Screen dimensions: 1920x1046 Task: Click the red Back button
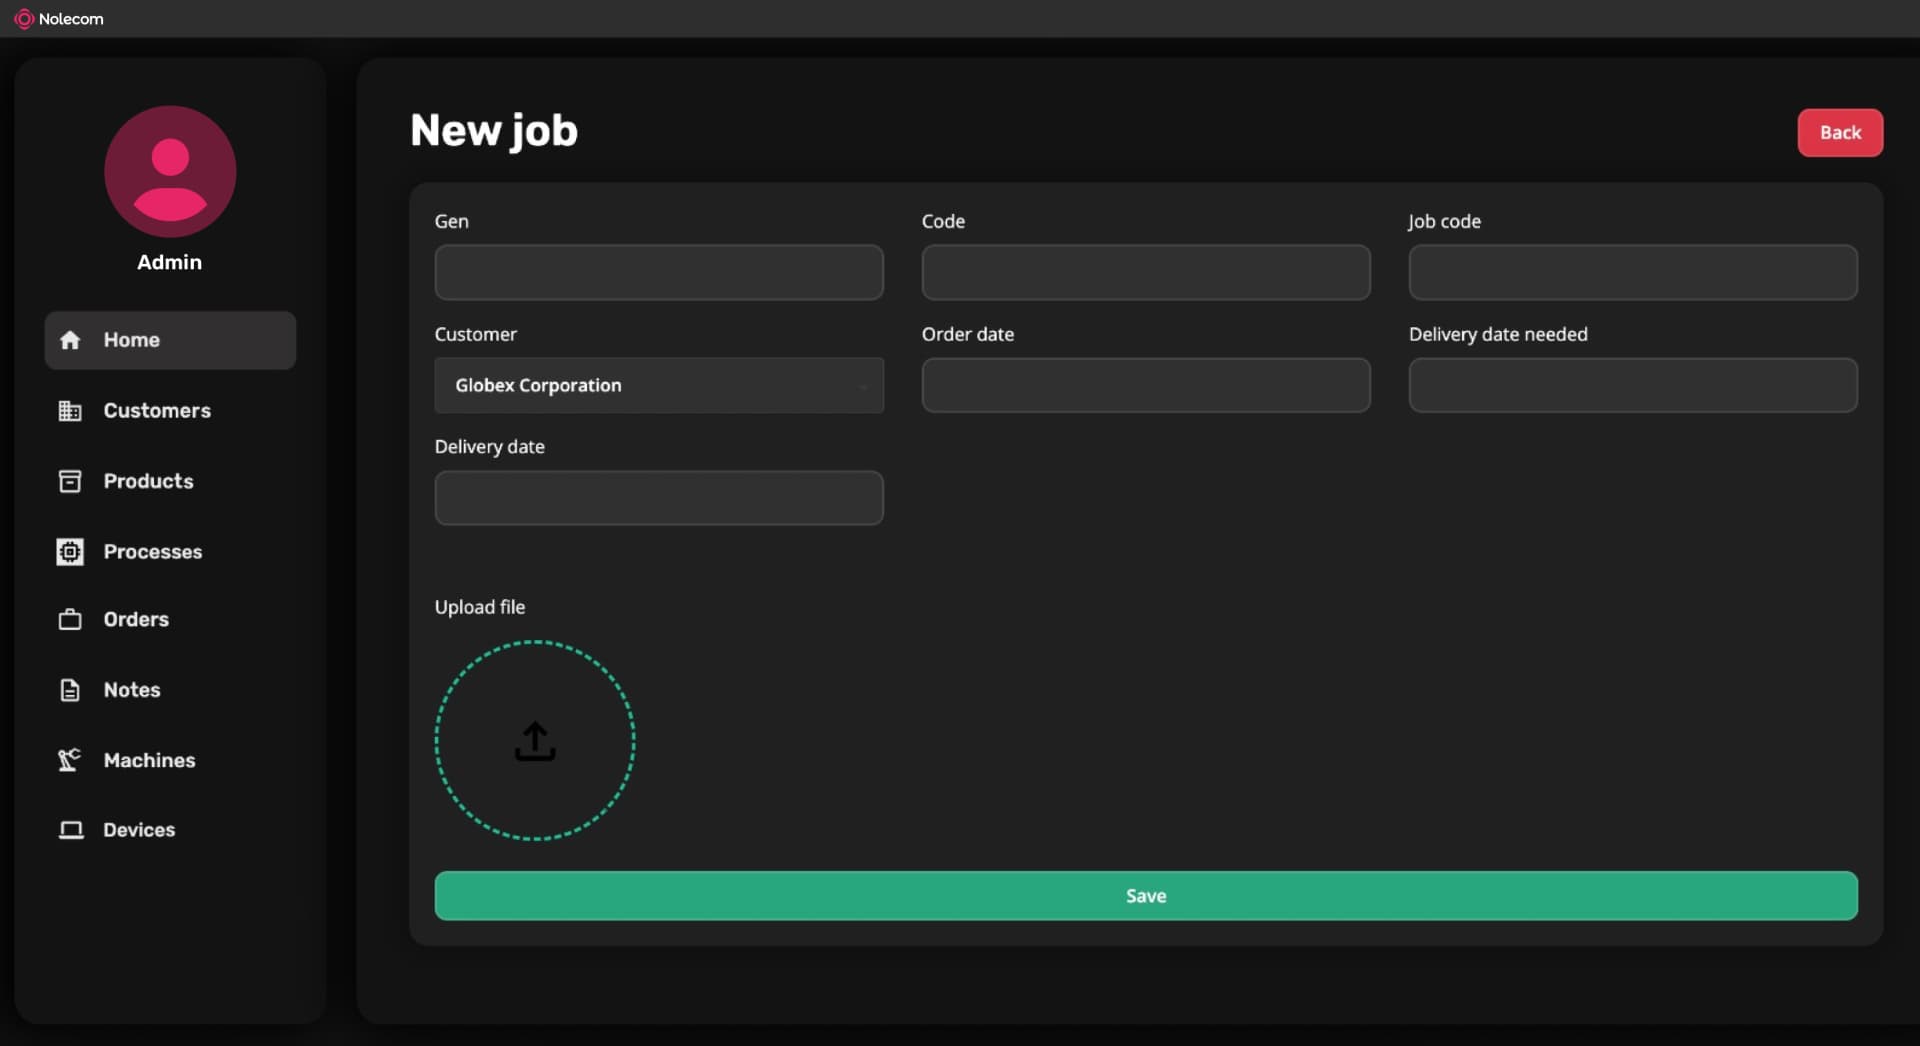pyautogui.click(x=1839, y=133)
